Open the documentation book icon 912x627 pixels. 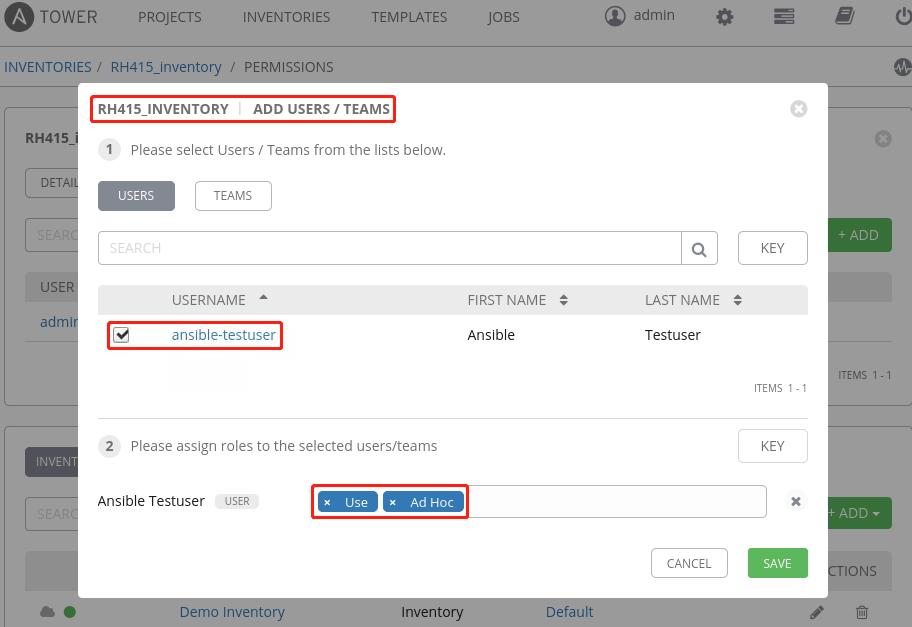click(845, 17)
